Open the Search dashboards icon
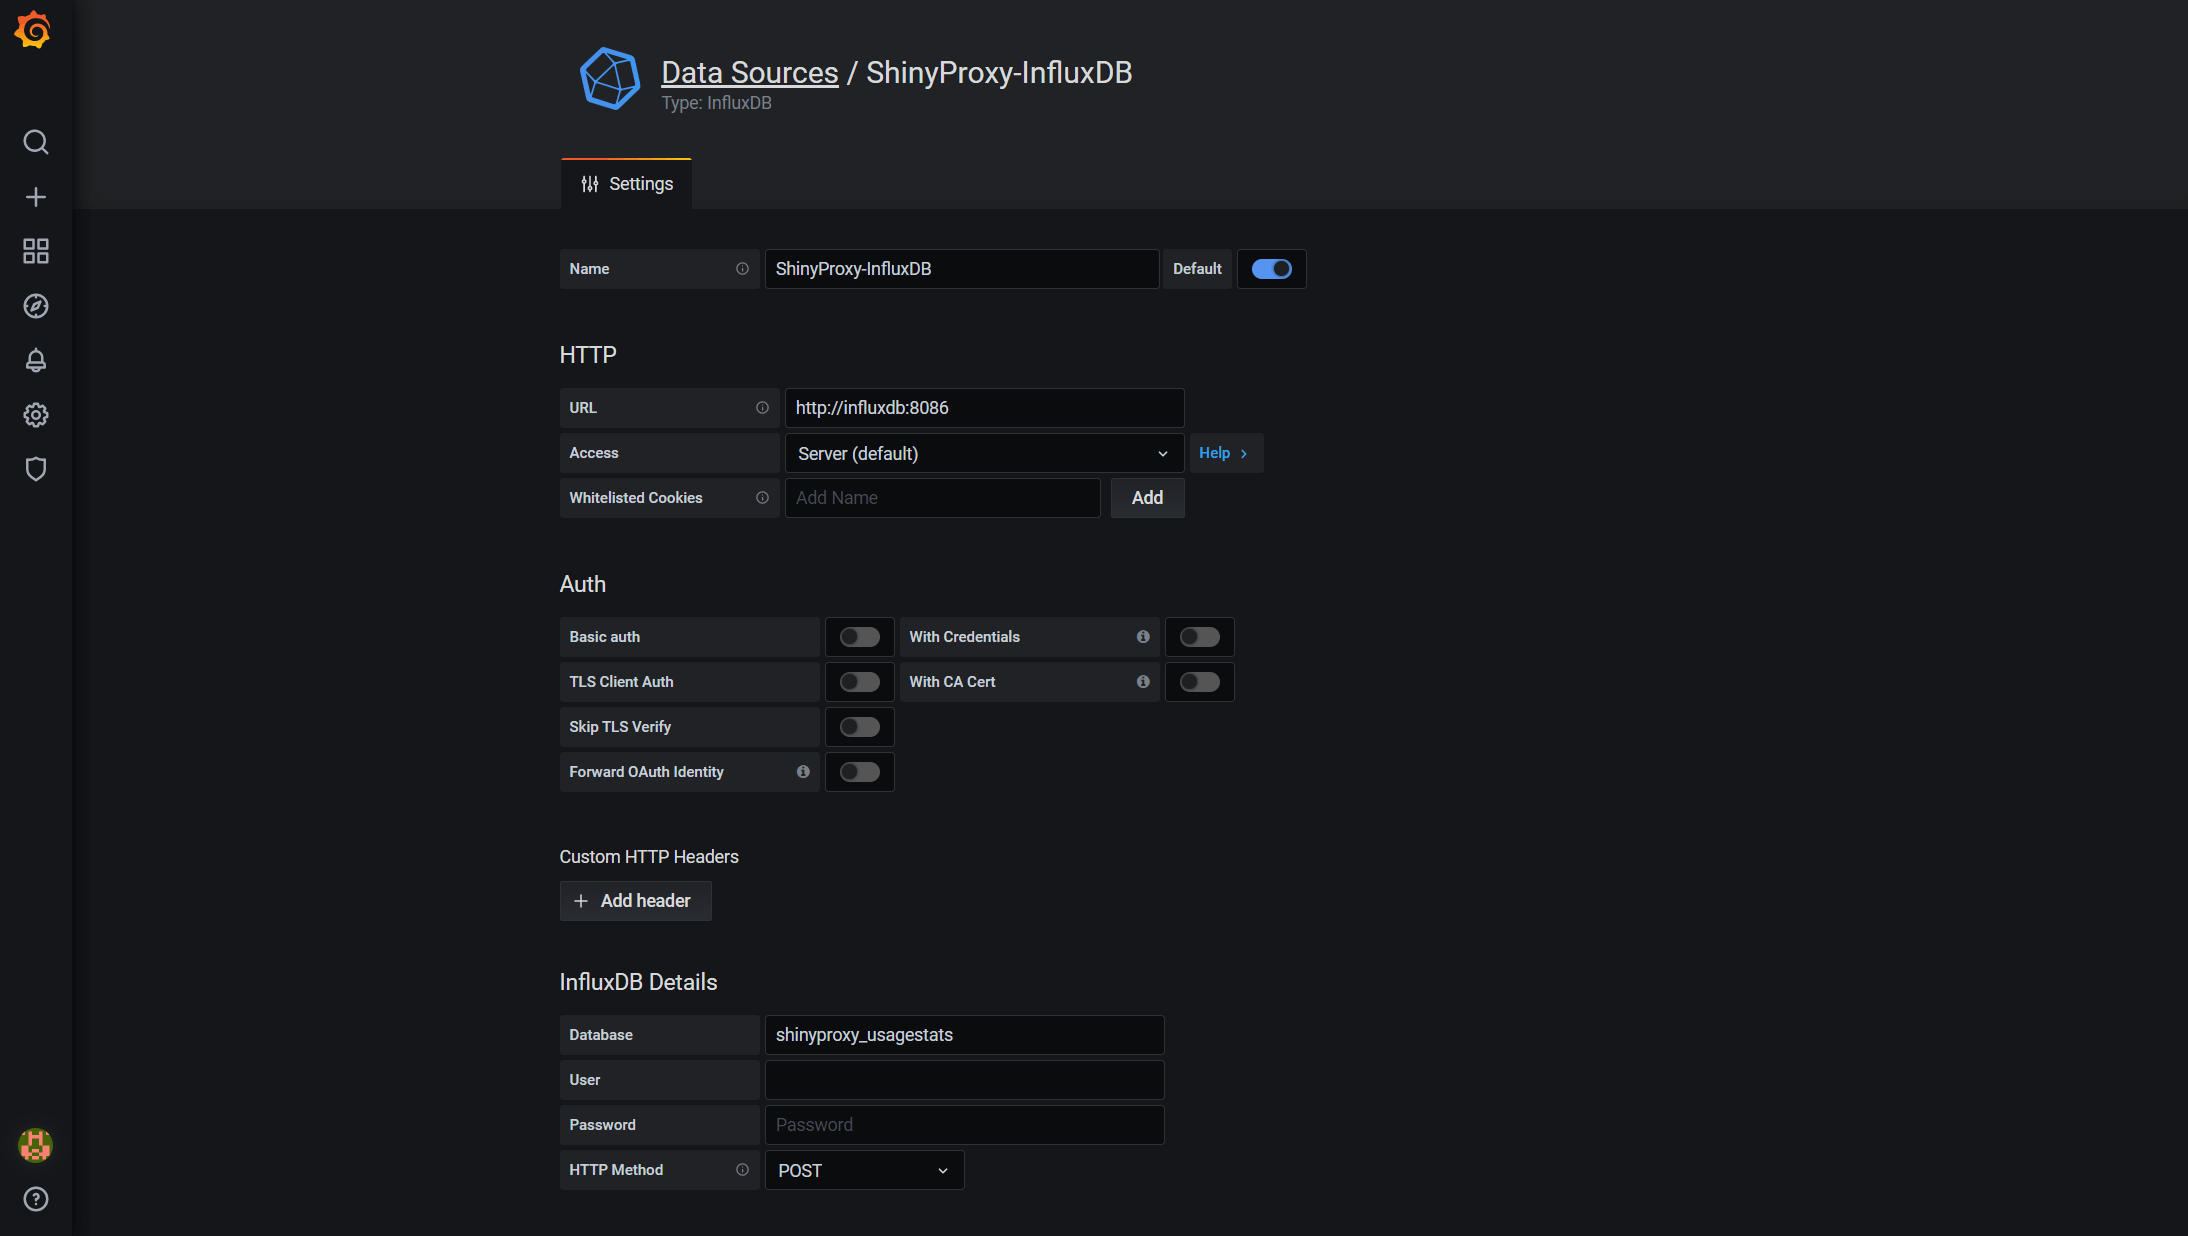This screenshot has height=1236, width=2188. (x=36, y=142)
